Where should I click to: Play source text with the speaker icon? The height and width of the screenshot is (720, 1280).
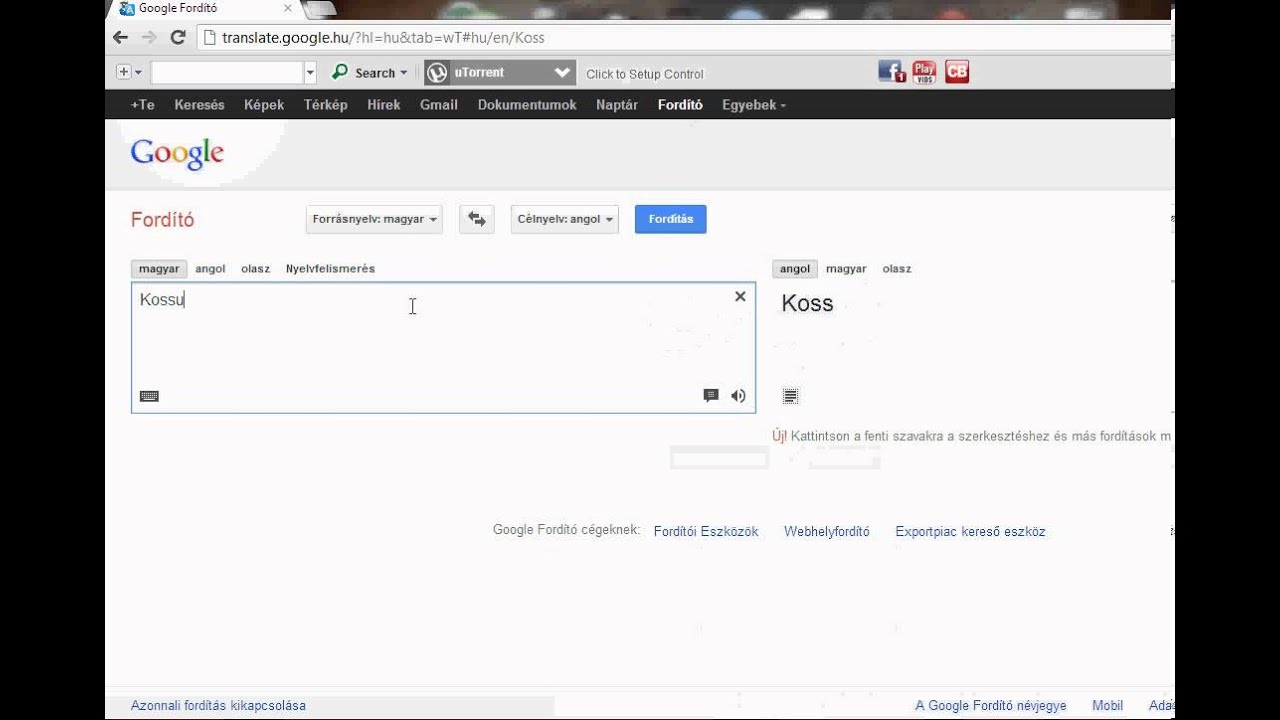point(738,396)
